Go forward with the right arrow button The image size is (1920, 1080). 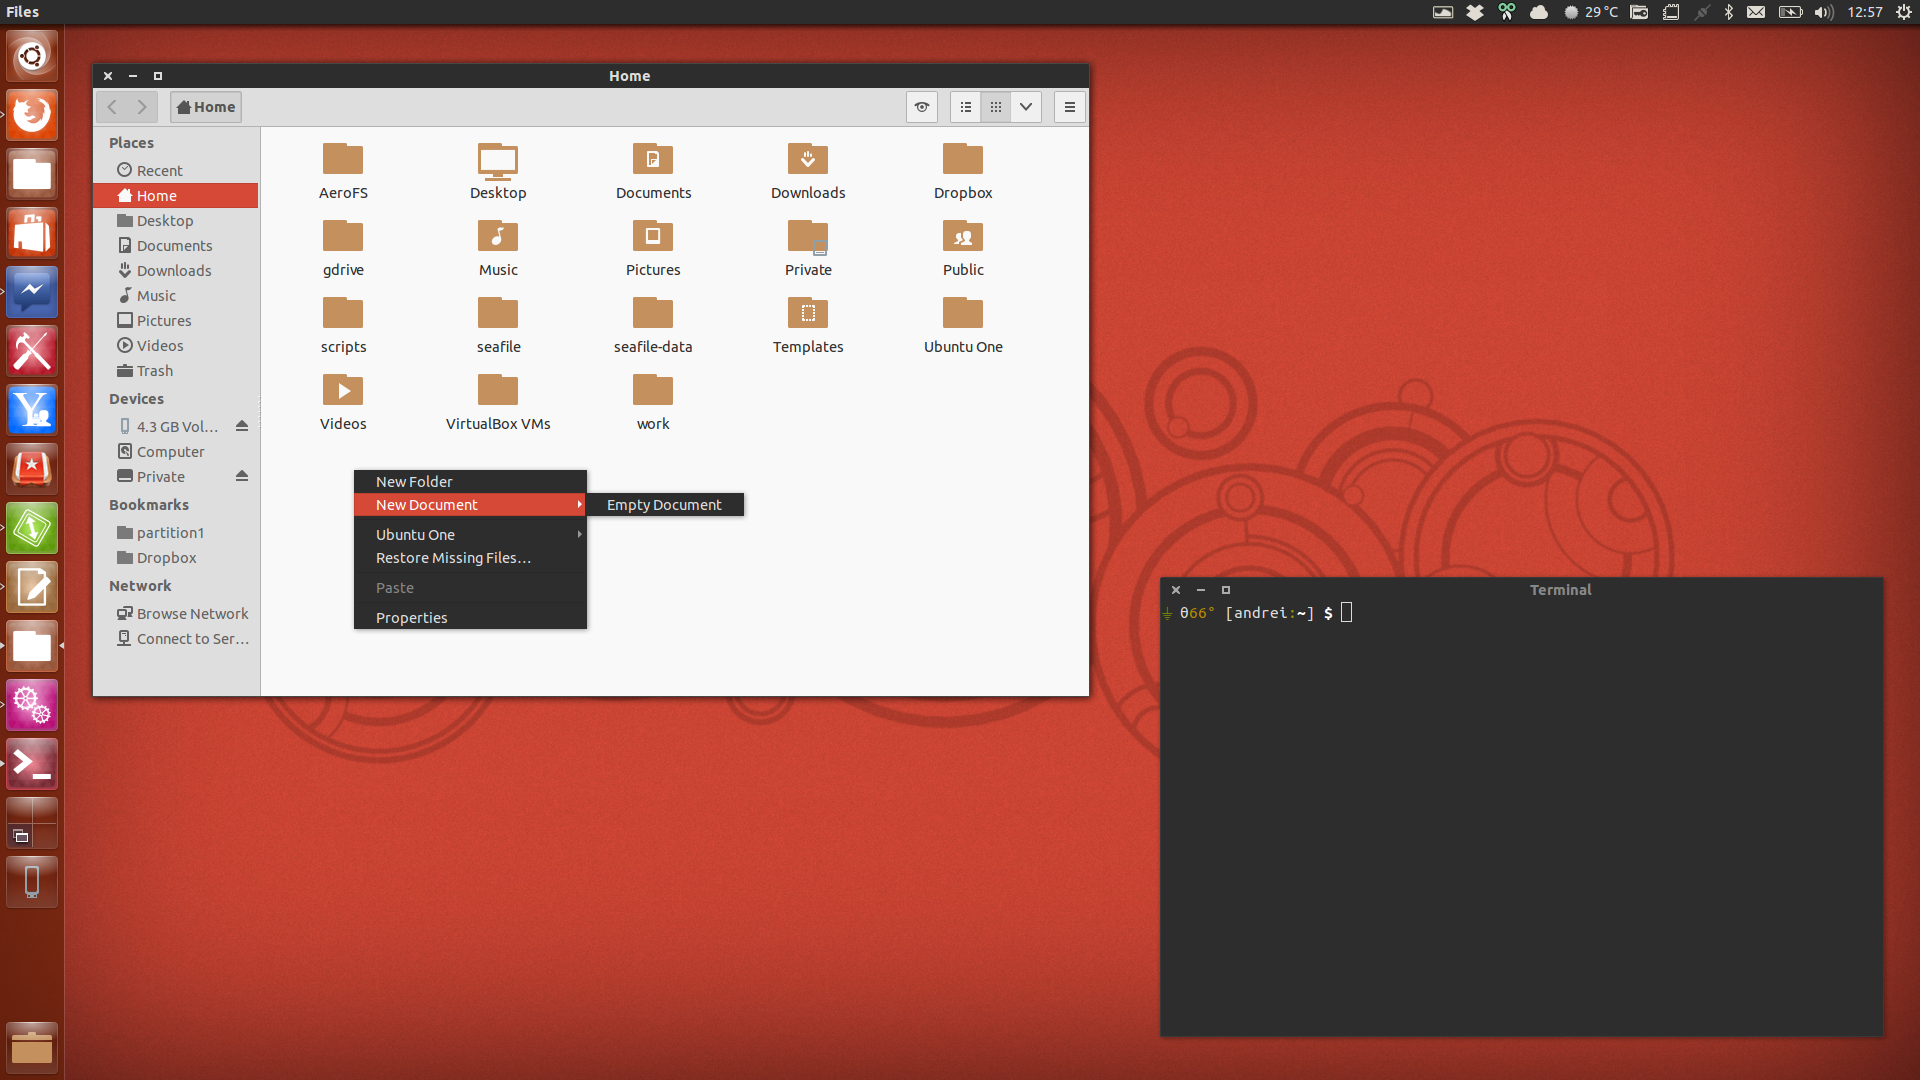[x=142, y=107]
